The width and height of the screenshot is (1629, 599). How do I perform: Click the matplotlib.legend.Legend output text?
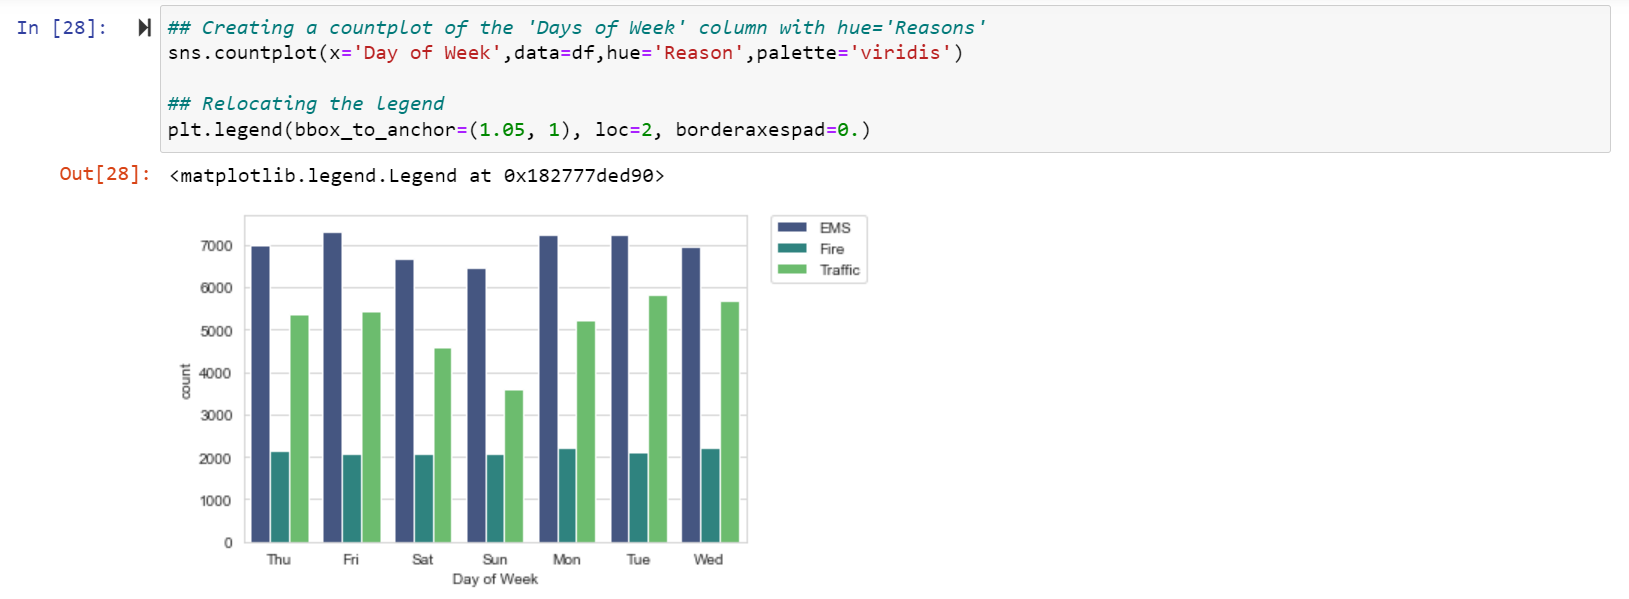(417, 176)
